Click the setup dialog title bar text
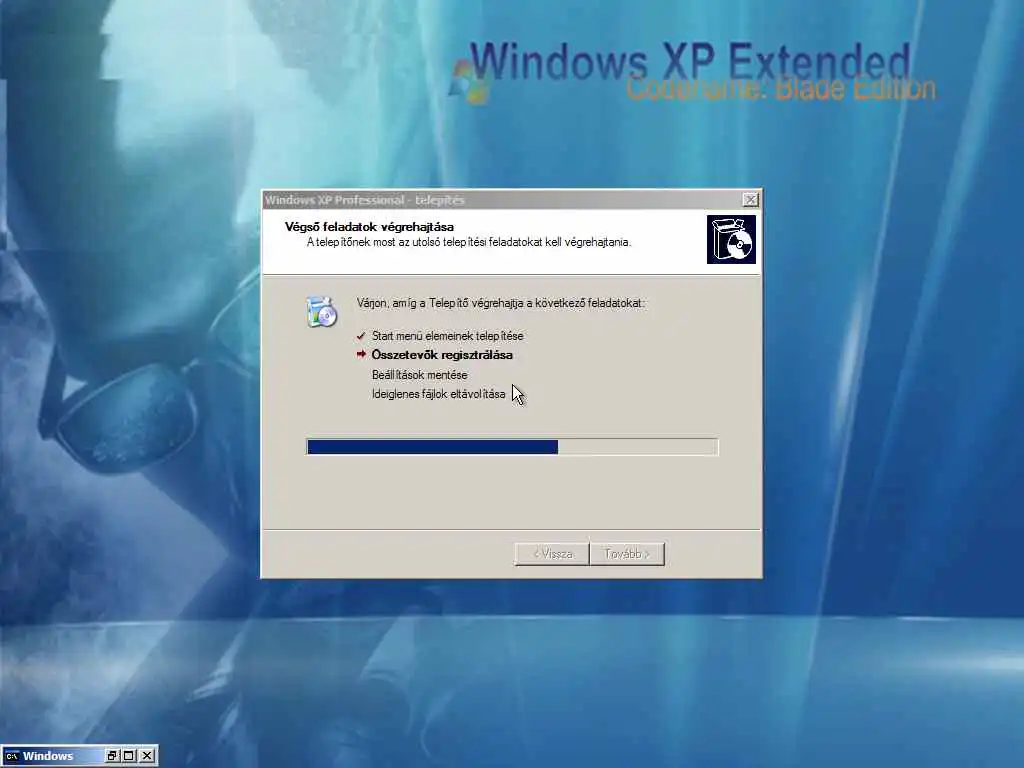This screenshot has height=768, width=1024. pyautogui.click(x=364, y=200)
